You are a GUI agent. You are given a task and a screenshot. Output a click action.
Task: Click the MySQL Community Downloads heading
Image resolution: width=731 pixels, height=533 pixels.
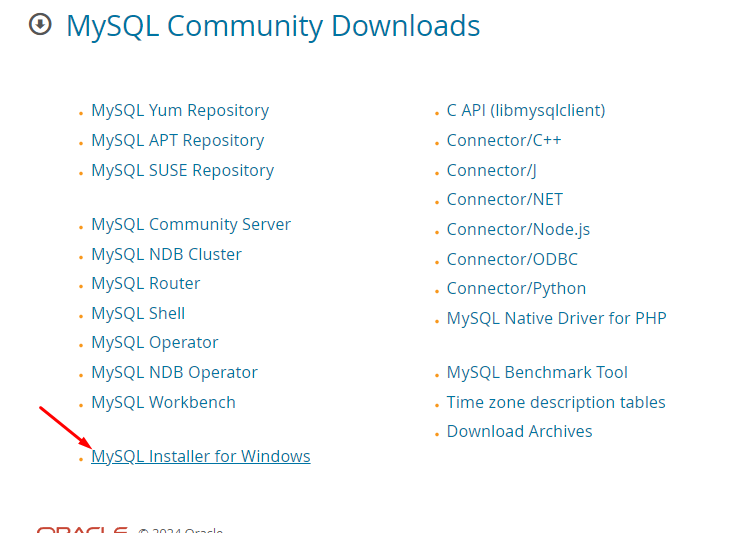pos(273,26)
